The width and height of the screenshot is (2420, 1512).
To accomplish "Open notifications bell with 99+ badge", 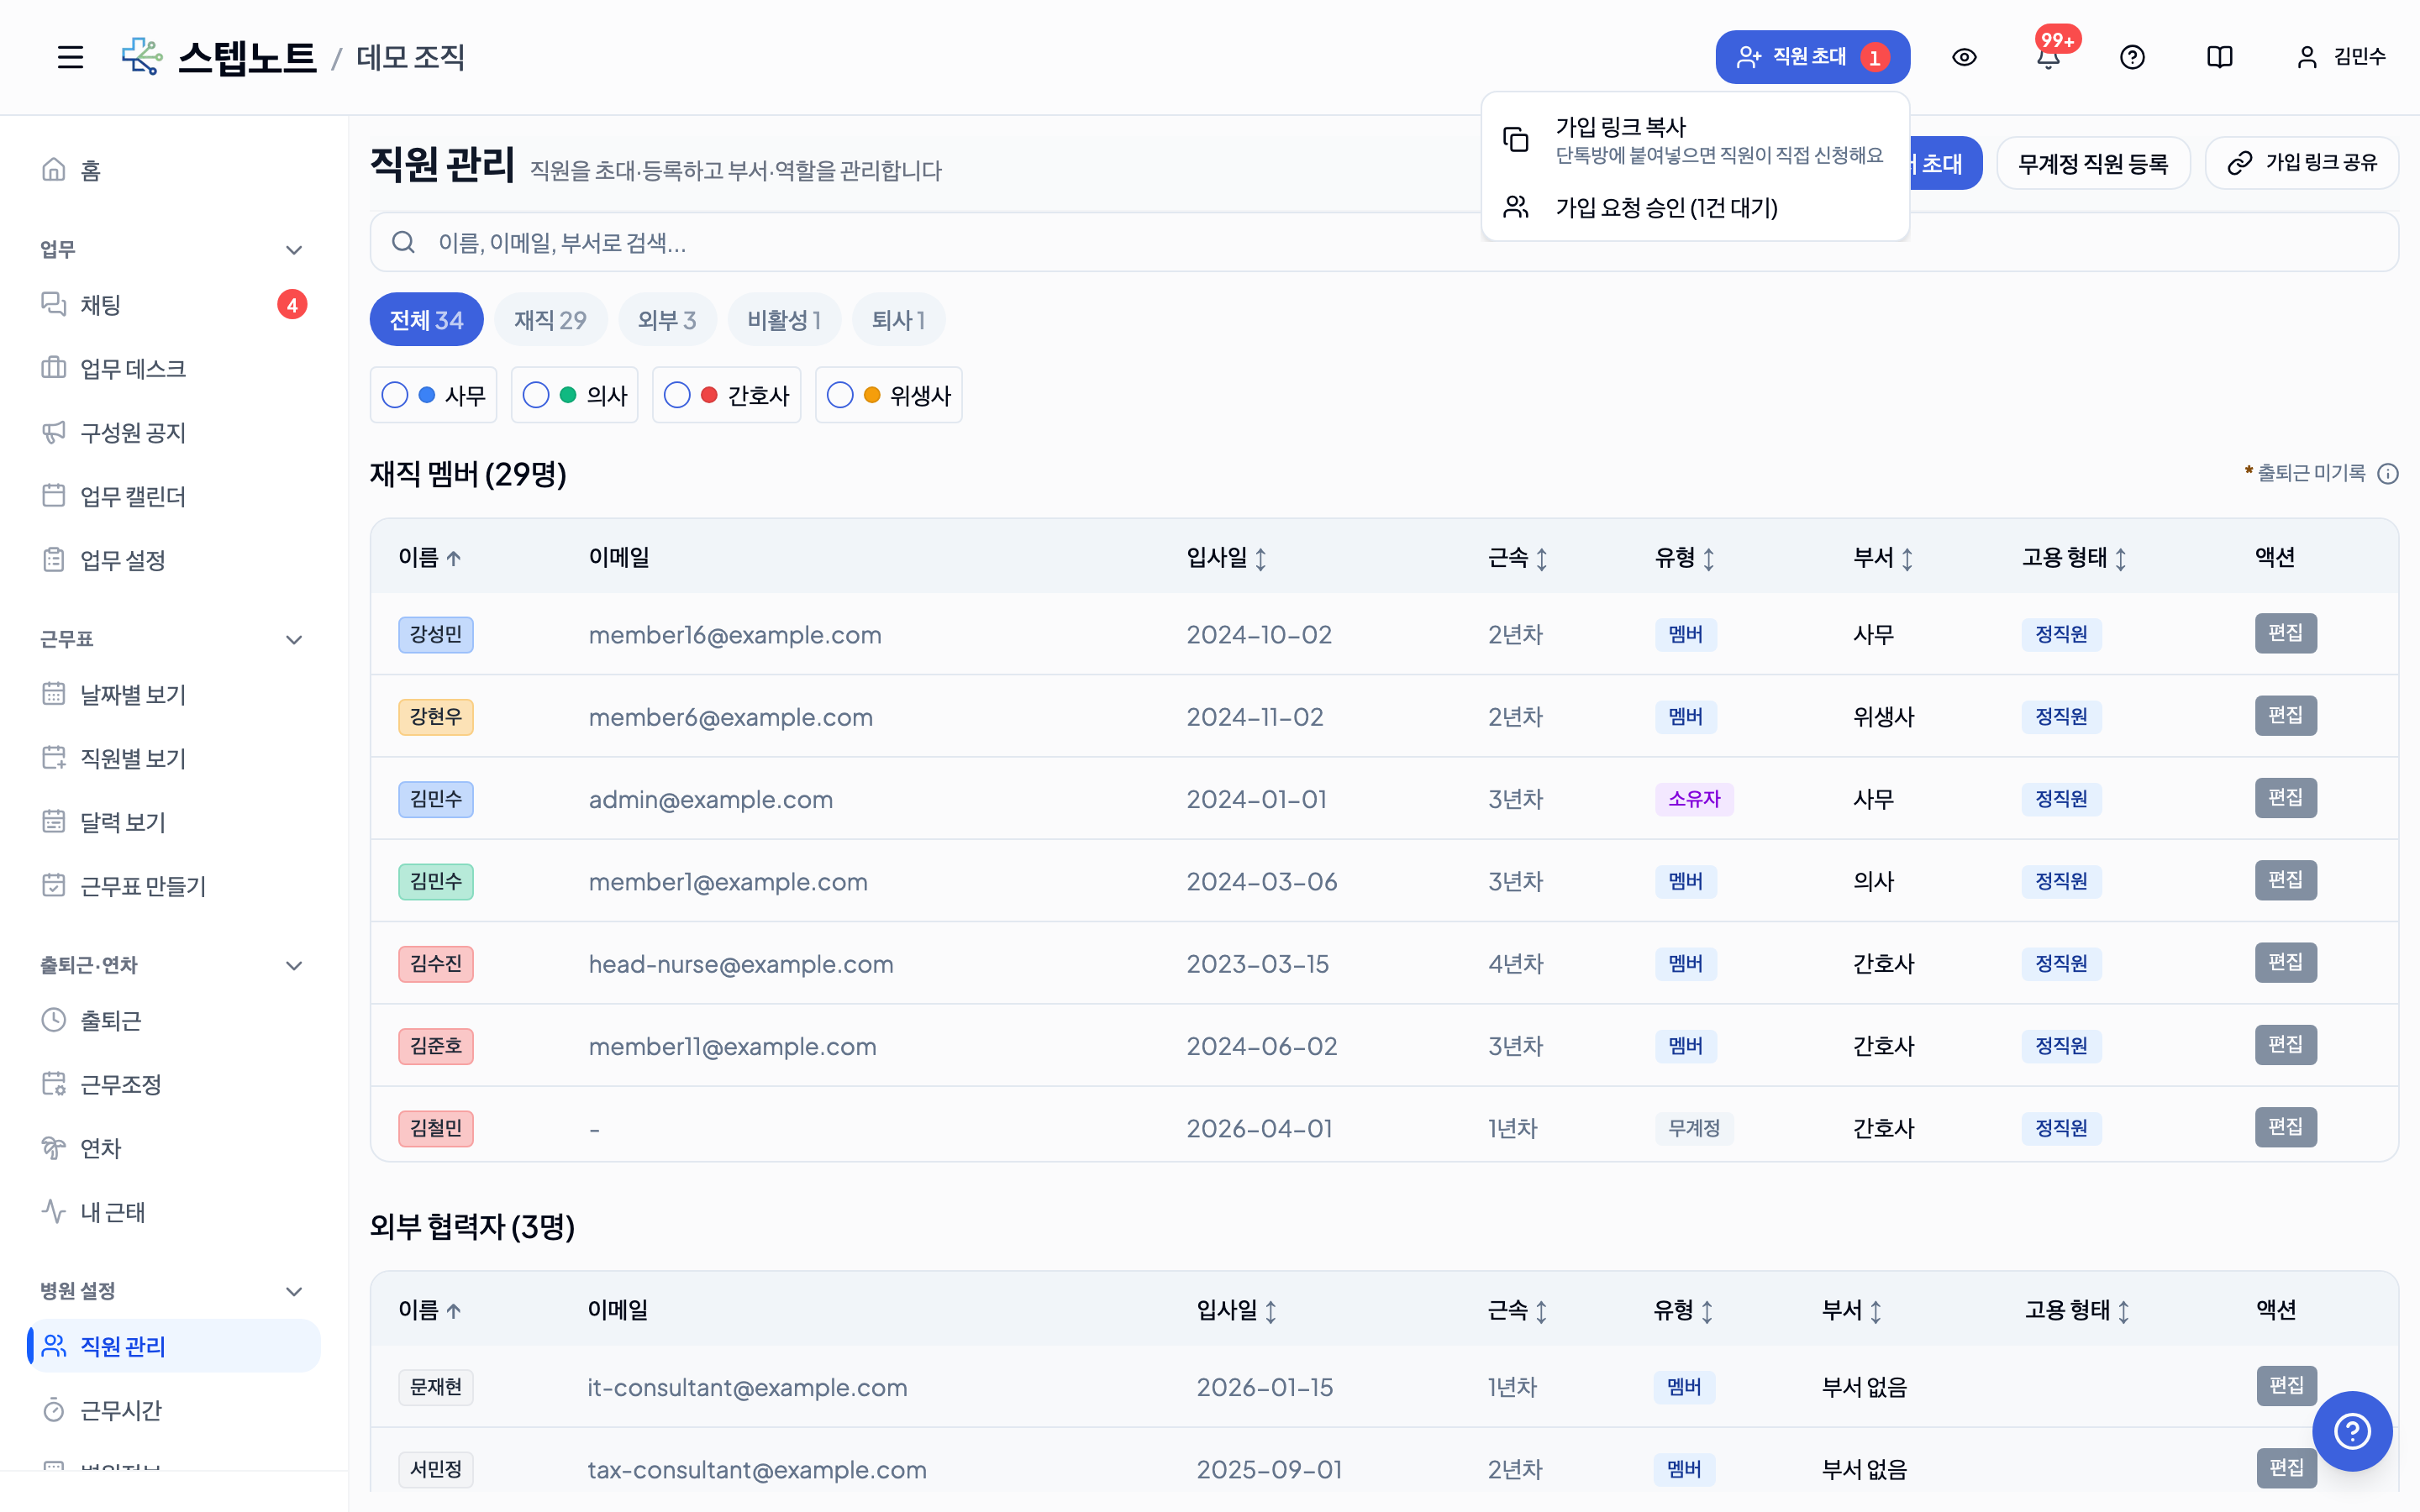I will point(2048,57).
